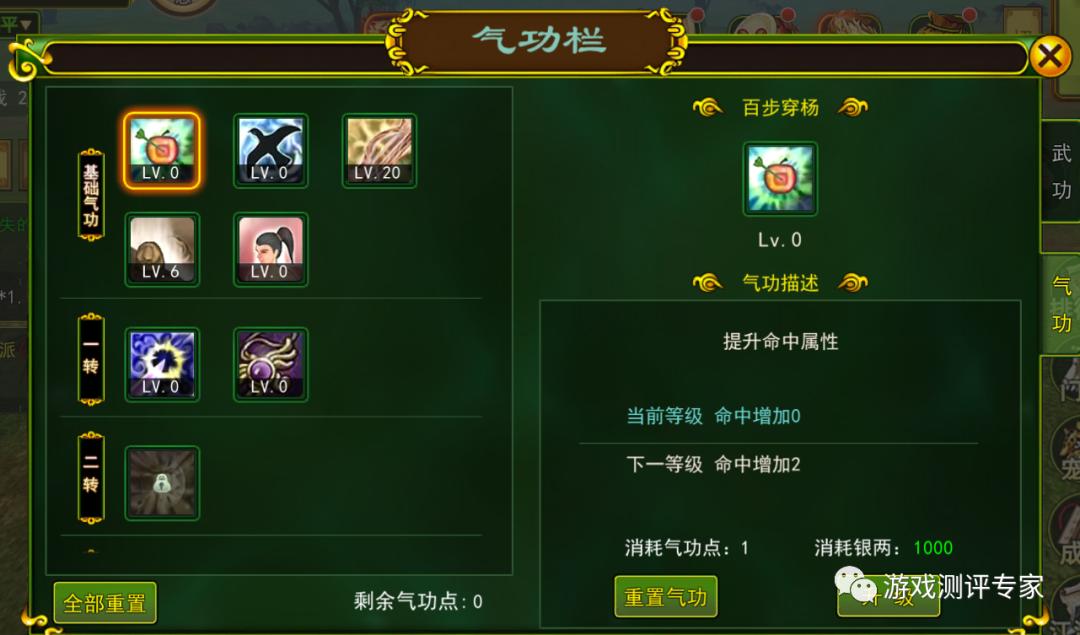Click the 重置气功 button
Viewport: 1080px width, 635px height.
(665, 597)
